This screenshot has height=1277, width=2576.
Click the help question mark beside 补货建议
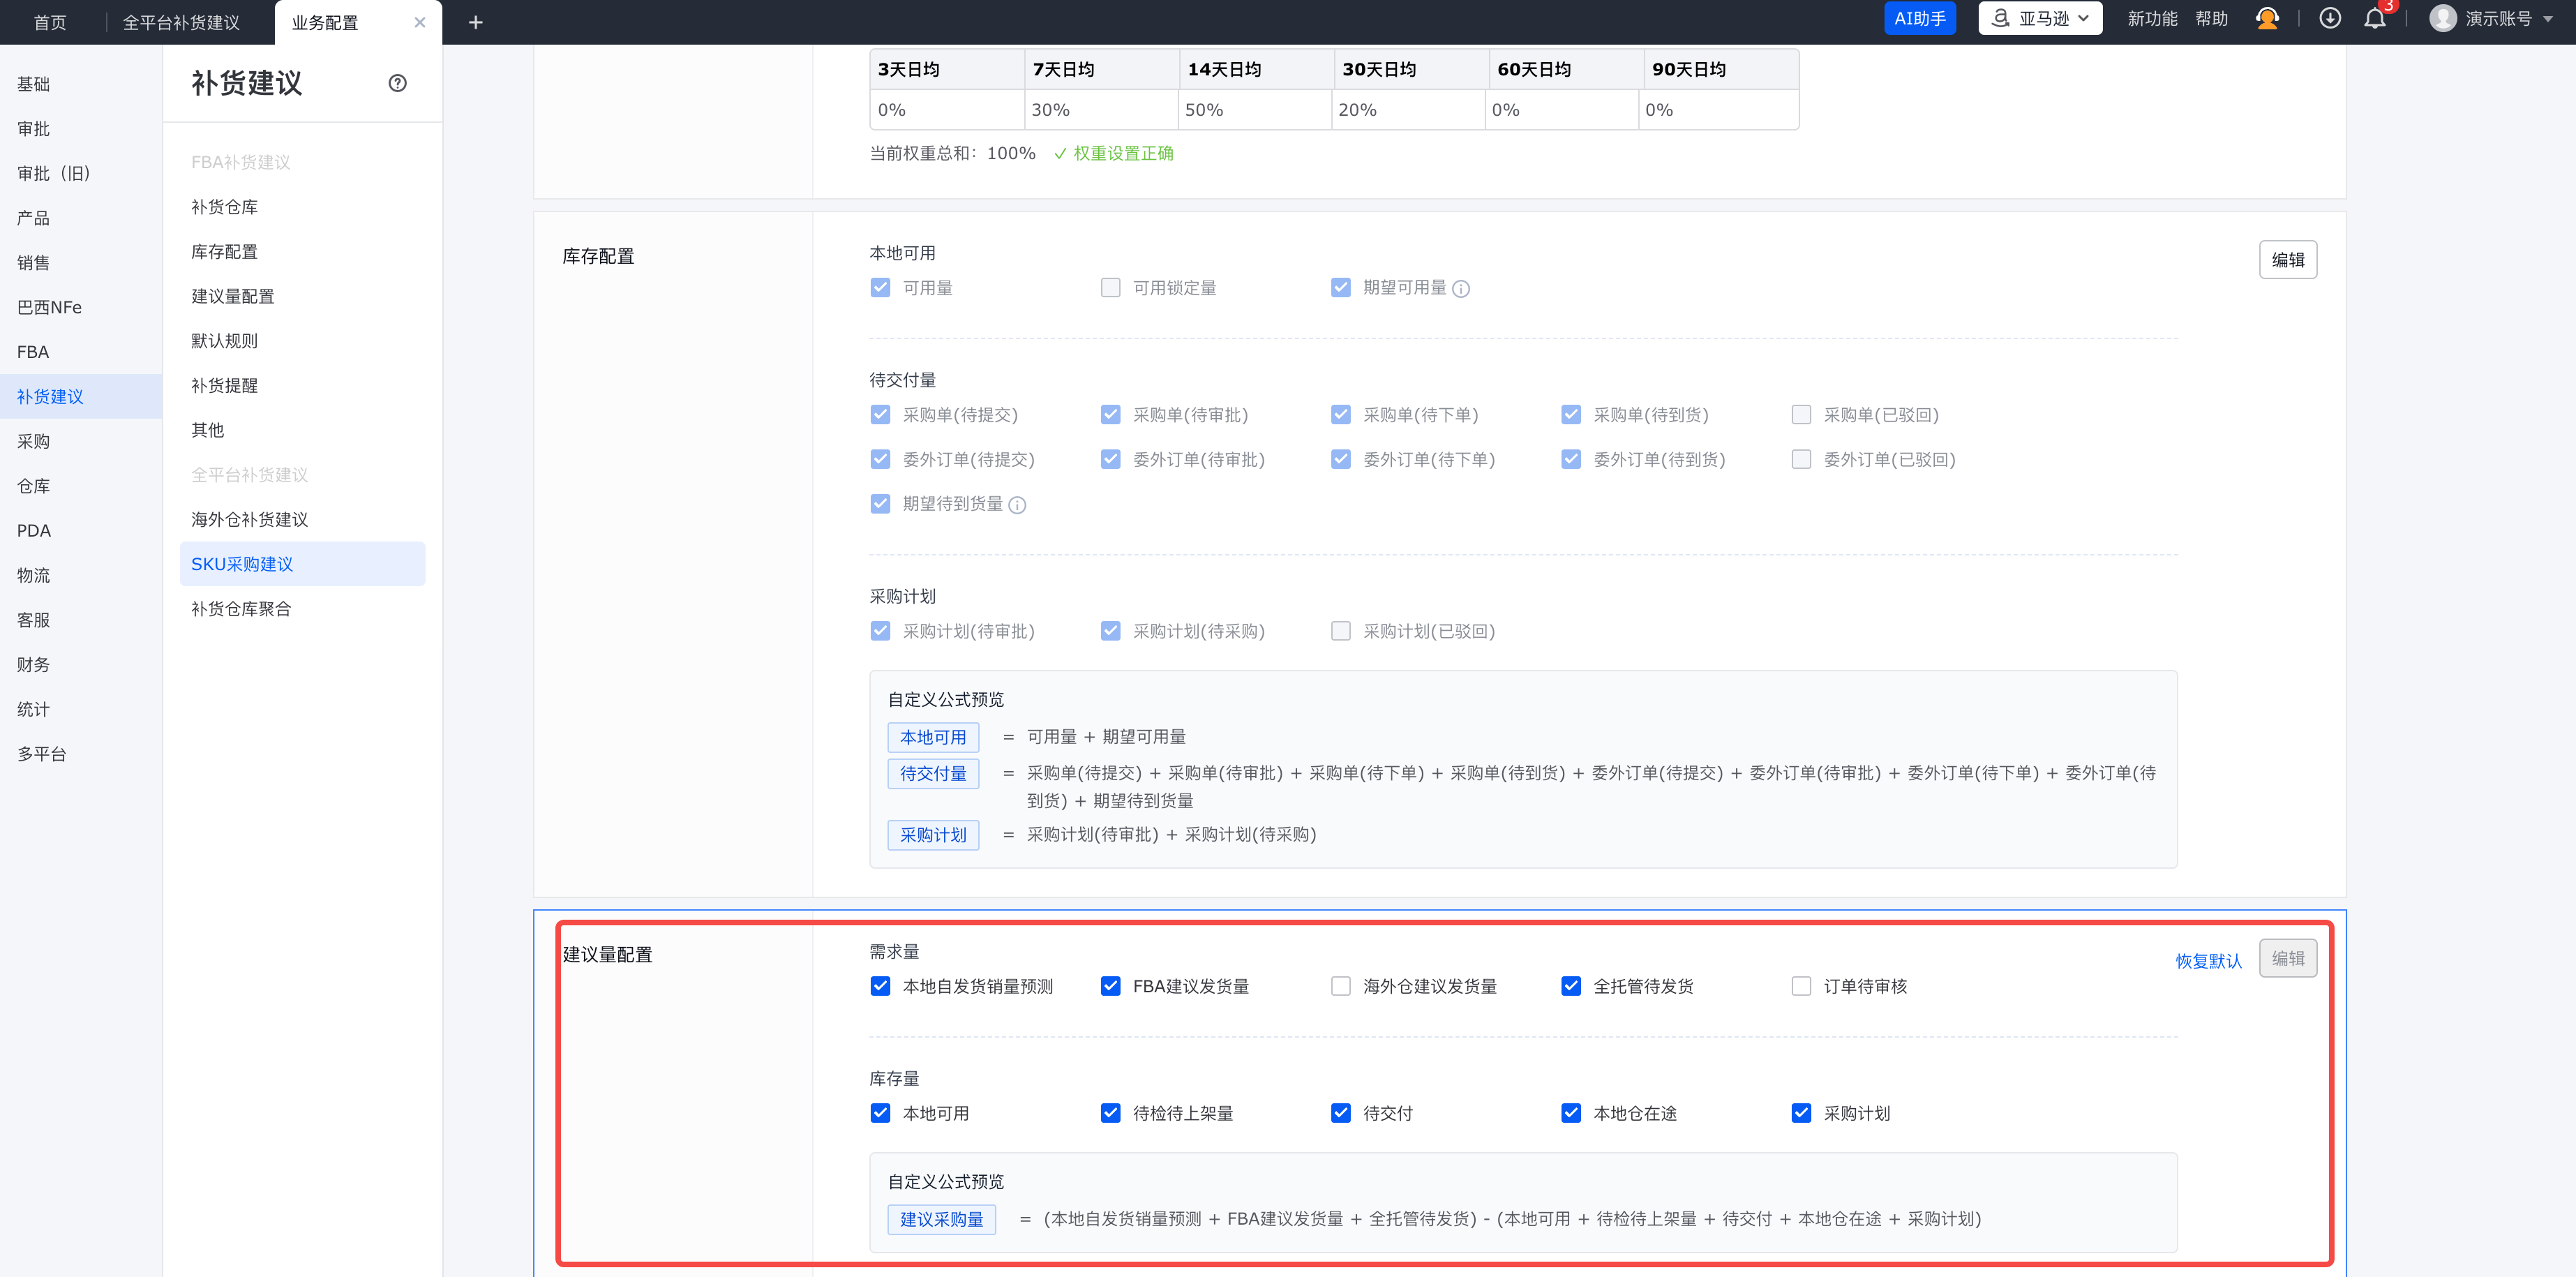tap(397, 83)
